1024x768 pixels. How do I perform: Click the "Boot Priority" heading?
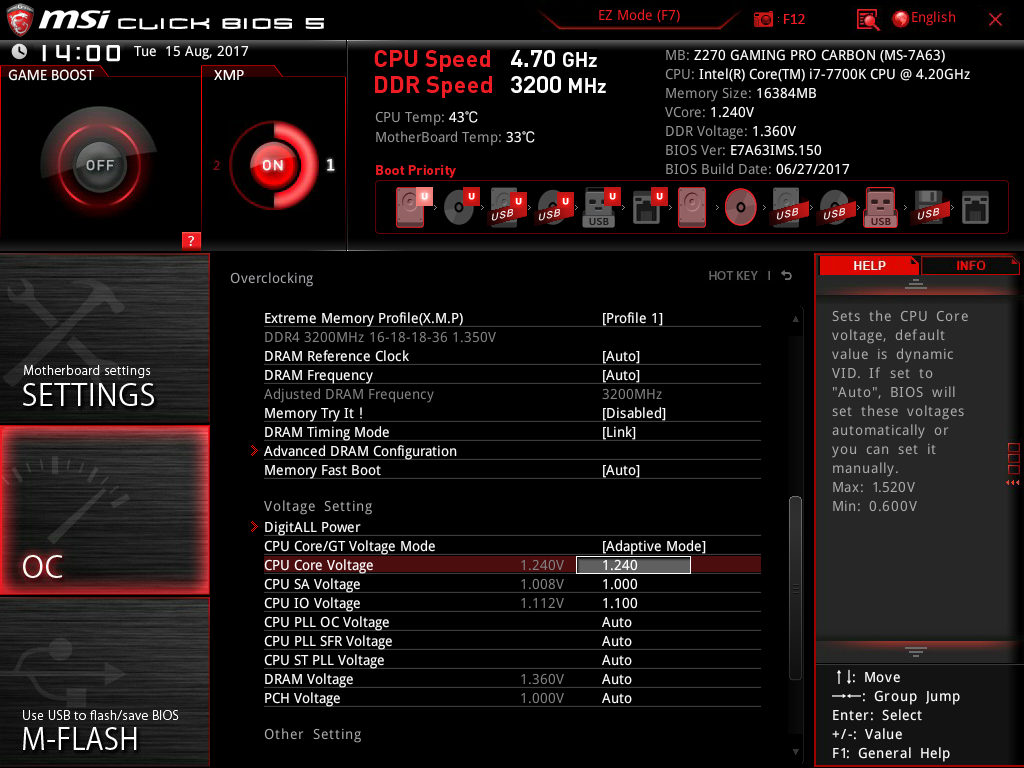click(415, 170)
